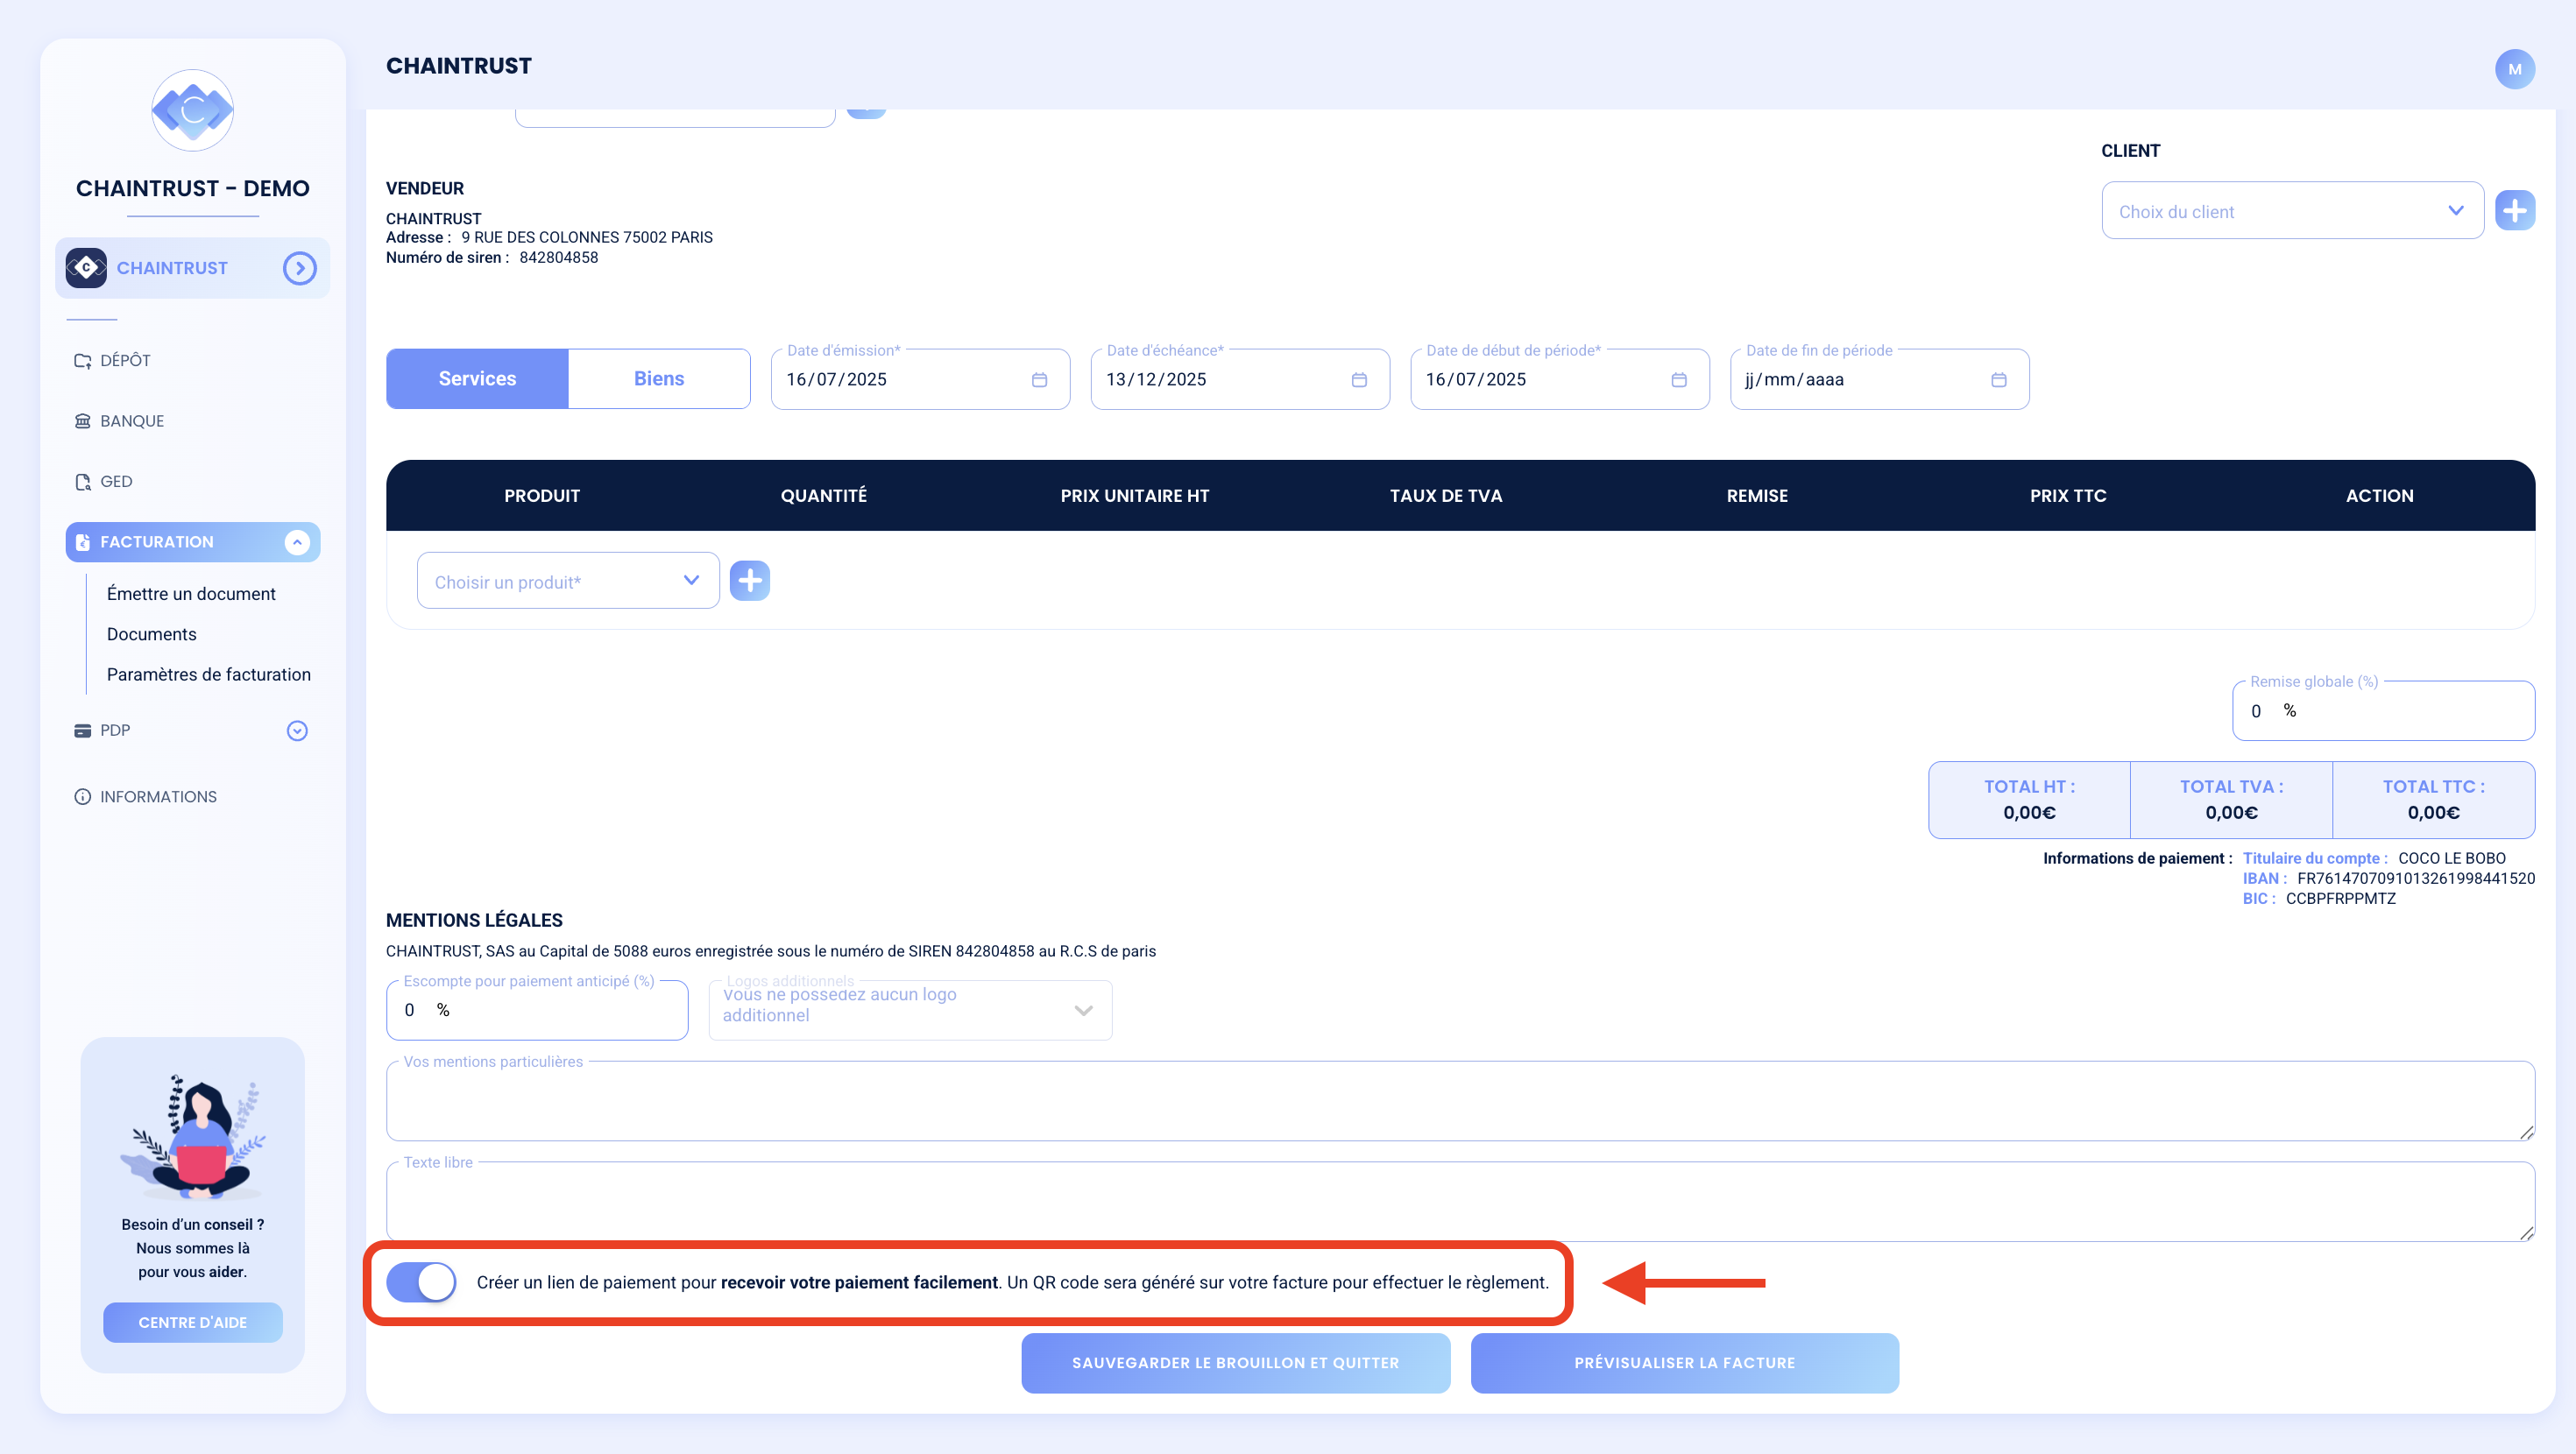Screen dimensions: 2576x1454
Task: Click Prévisualiser la facture button
Action: tap(1684, 1363)
